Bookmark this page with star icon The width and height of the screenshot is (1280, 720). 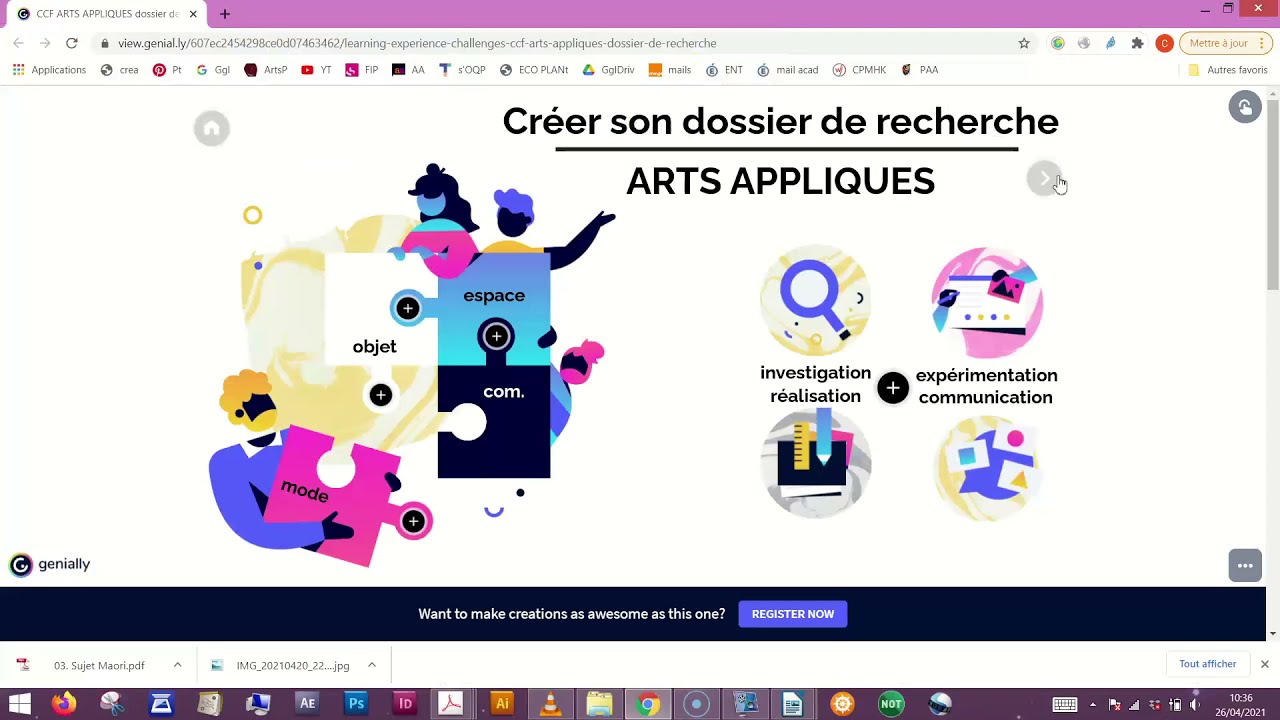point(1024,43)
